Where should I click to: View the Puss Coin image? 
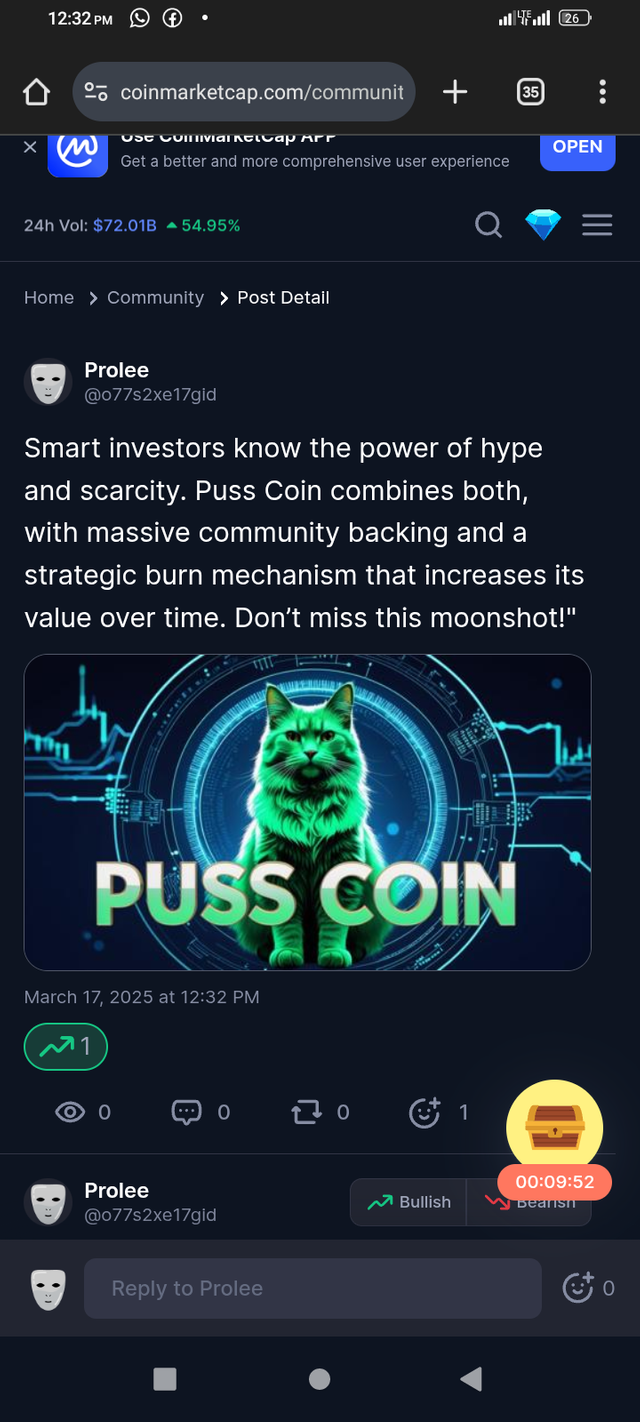pyautogui.click(x=307, y=812)
